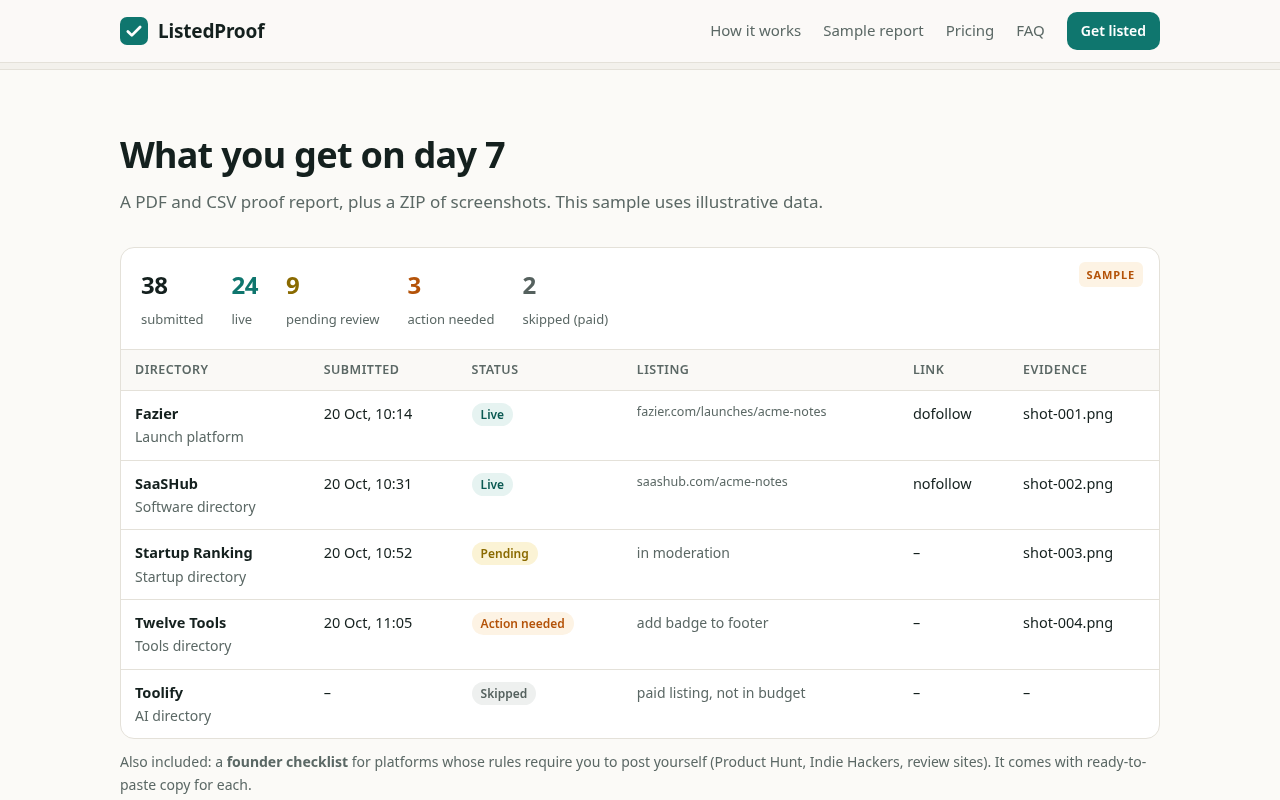Viewport: 1280px width, 800px height.
Task: Click the Live status badge for Fazier
Action: (x=492, y=415)
